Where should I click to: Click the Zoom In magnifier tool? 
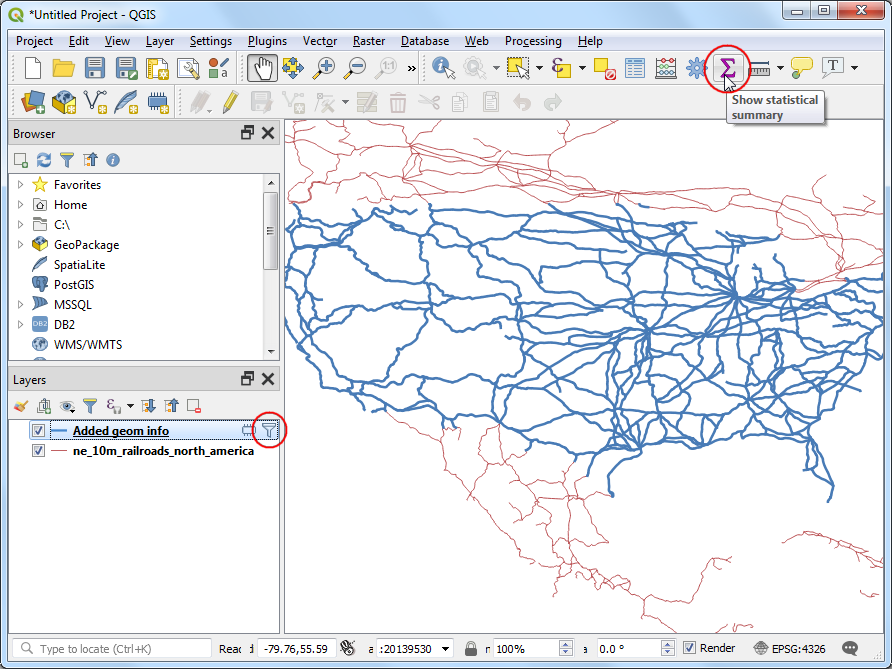pyautogui.click(x=323, y=68)
